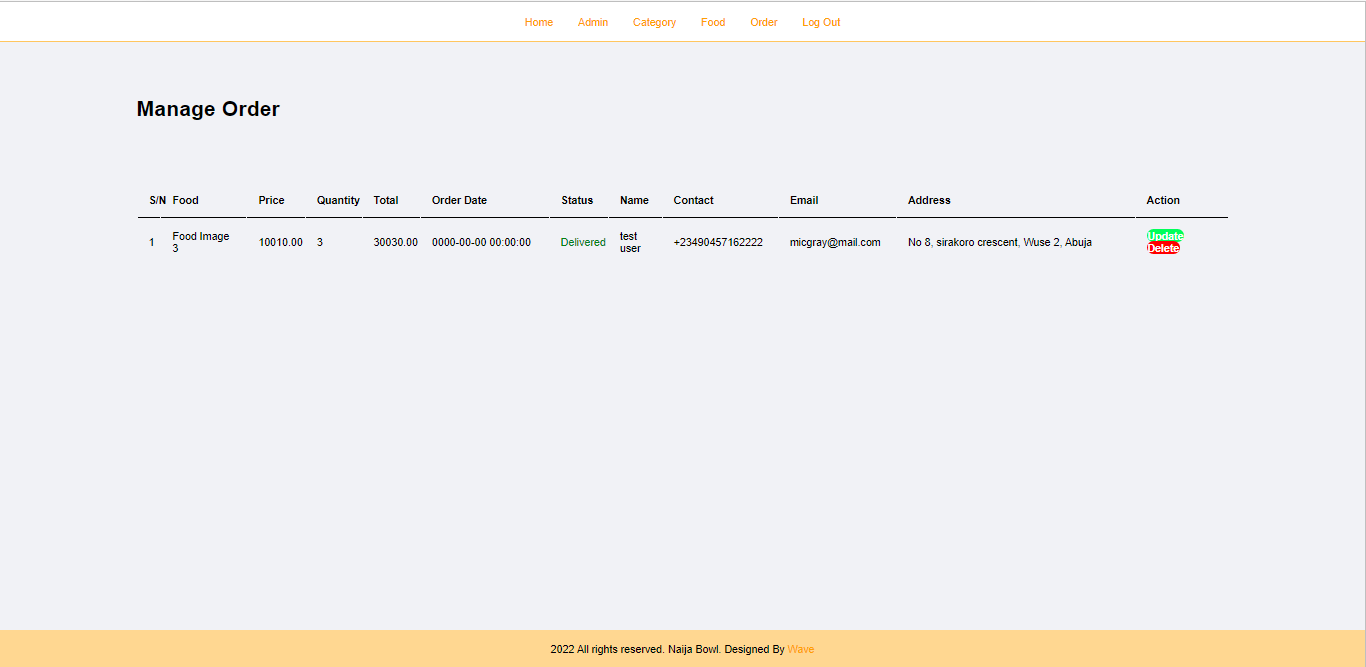
Task: Click the red Delete button
Action: coord(1163,248)
